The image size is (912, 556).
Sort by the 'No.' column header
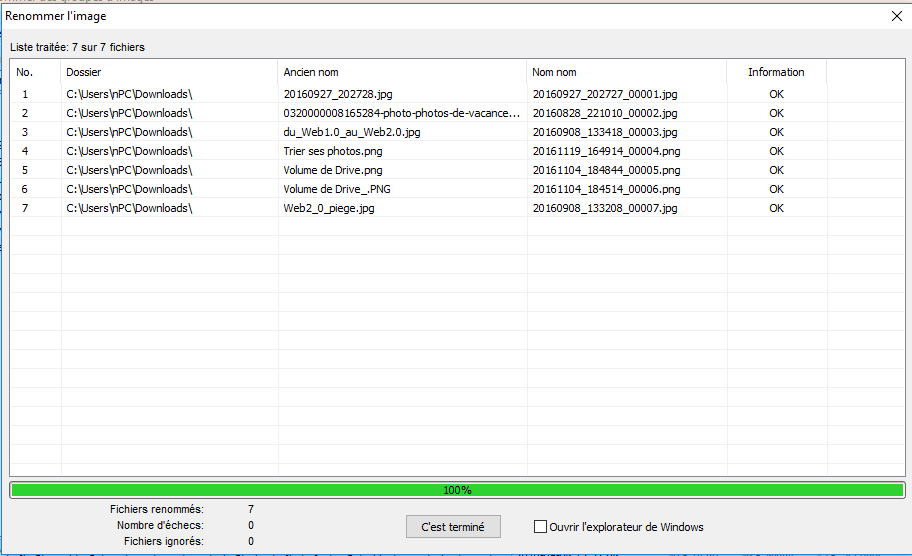tap(36, 72)
